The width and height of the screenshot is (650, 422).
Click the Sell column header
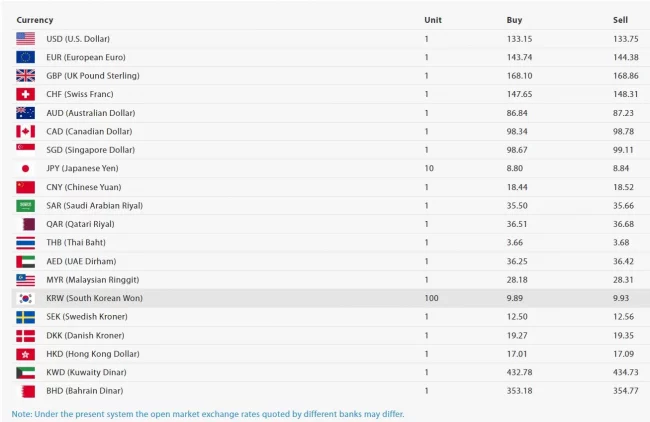point(620,20)
